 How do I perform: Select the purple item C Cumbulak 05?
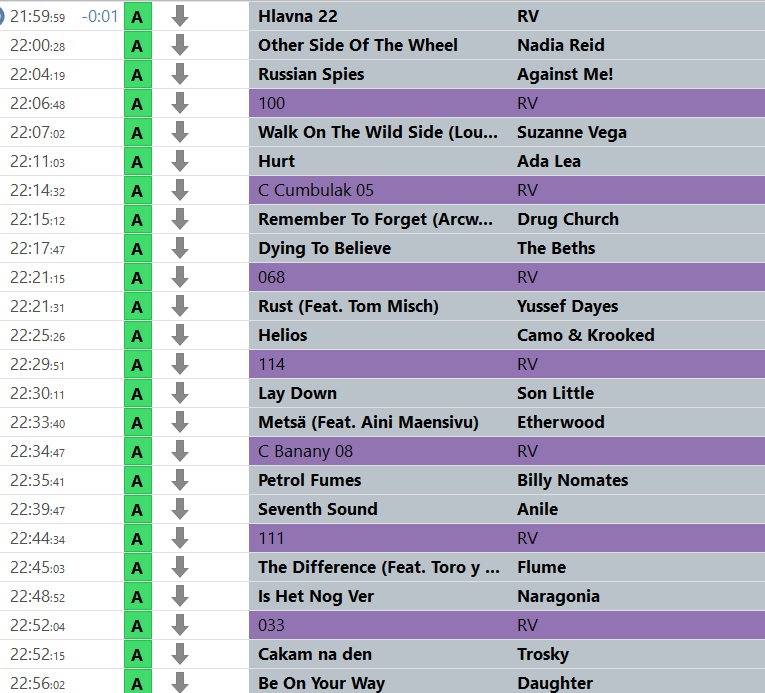pos(316,190)
